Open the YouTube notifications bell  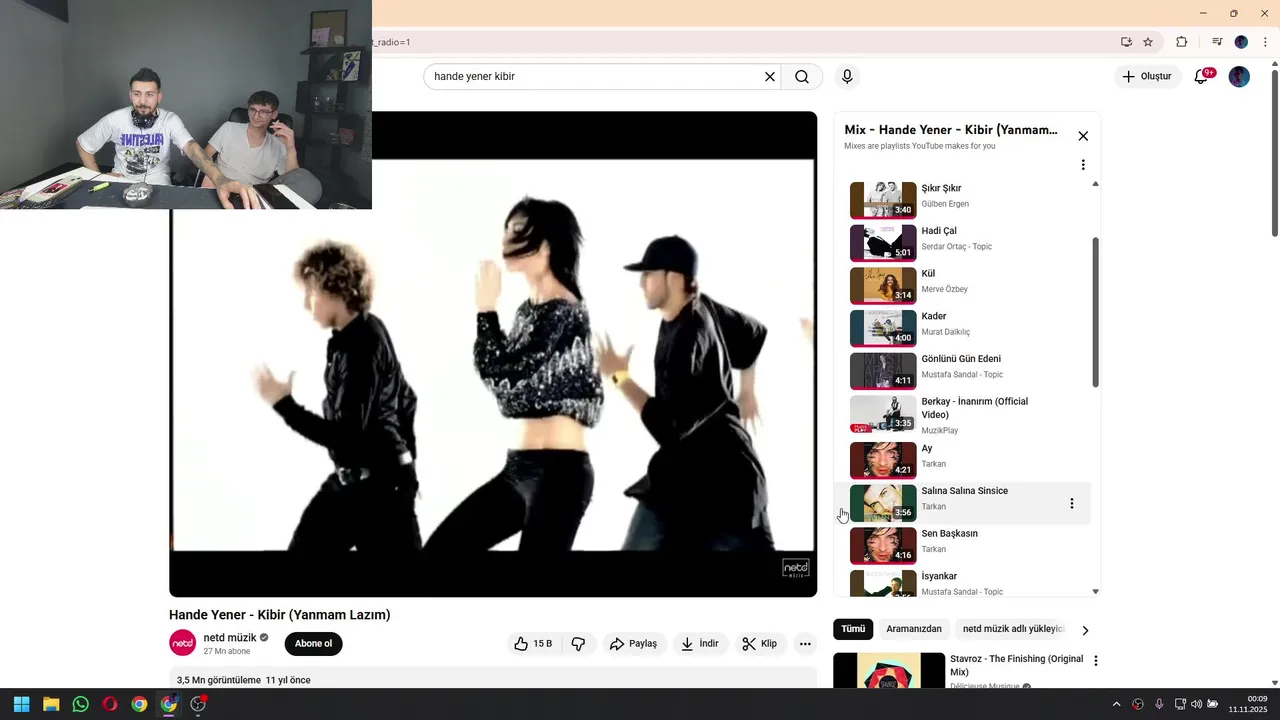point(1201,77)
